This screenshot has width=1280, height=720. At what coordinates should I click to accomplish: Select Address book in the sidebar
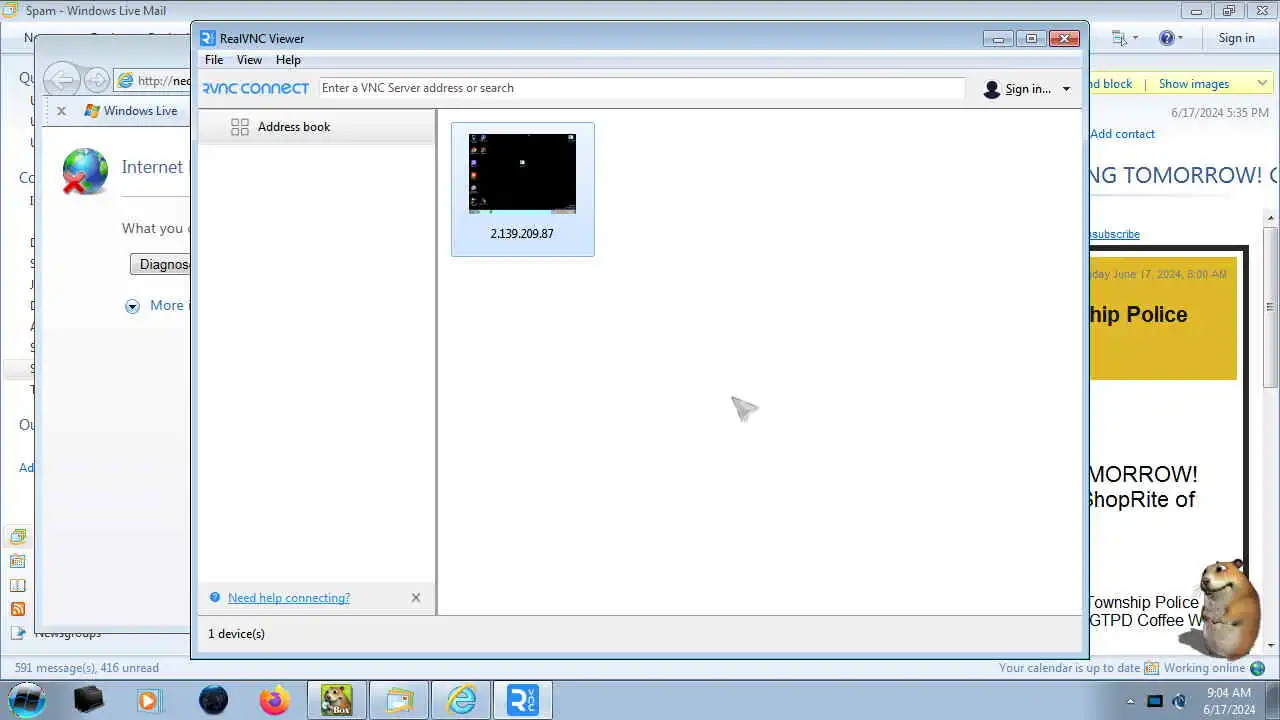tap(317, 127)
